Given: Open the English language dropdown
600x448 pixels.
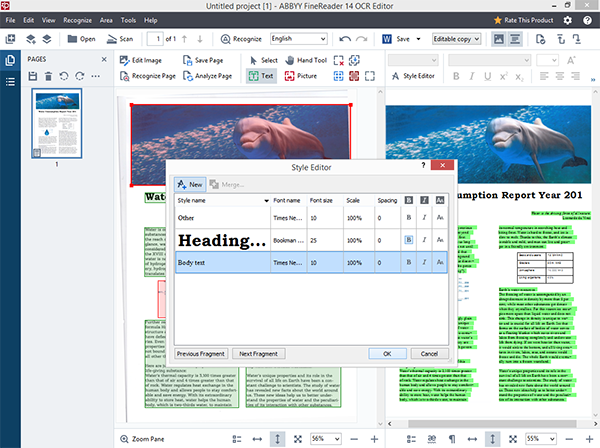Looking at the screenshot, I should pyautogui.click(x=297, y=39).
